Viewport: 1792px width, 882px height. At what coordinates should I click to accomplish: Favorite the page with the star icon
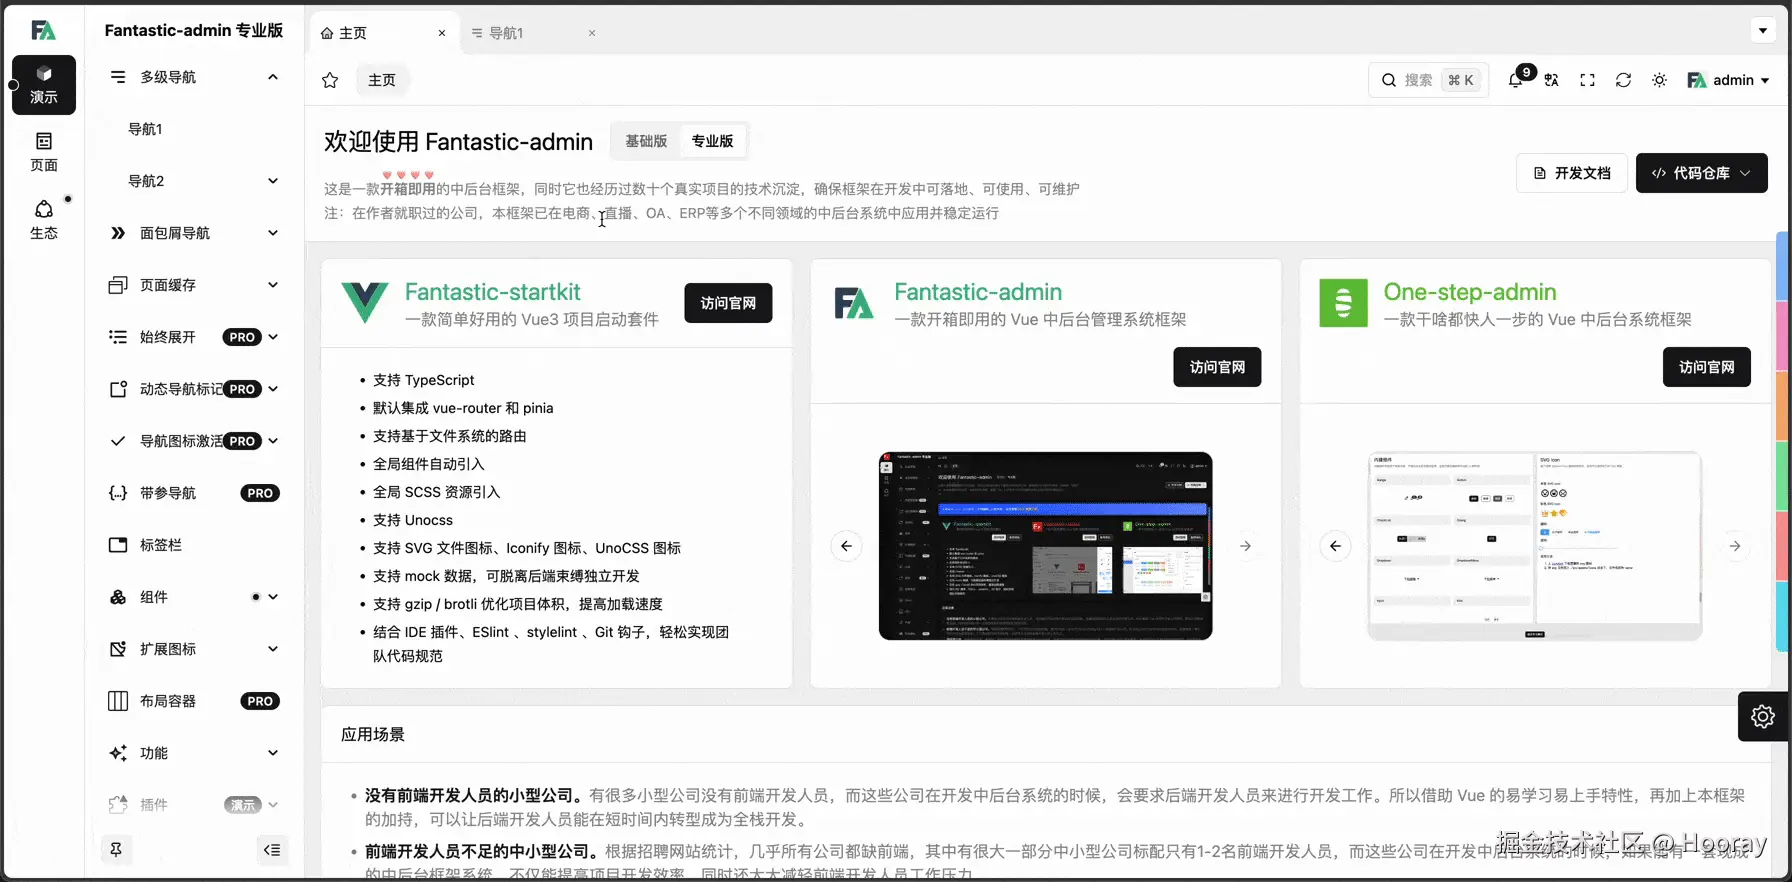[x=330, y=80]
